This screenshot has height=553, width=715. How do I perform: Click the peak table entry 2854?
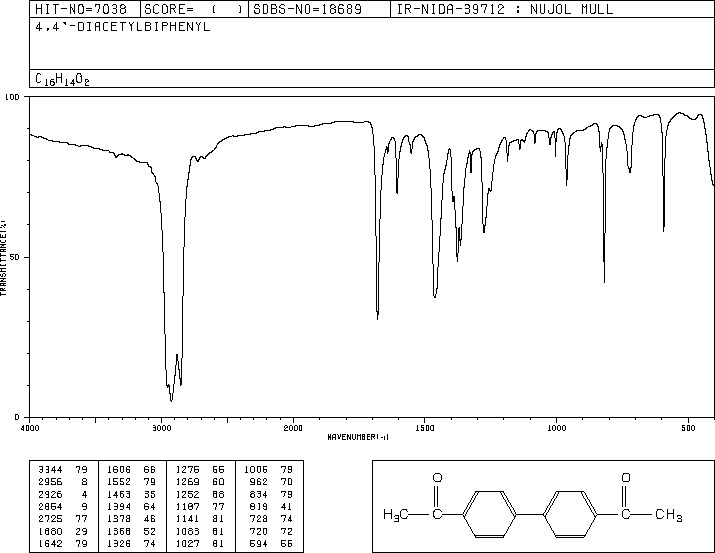point(50,506)
